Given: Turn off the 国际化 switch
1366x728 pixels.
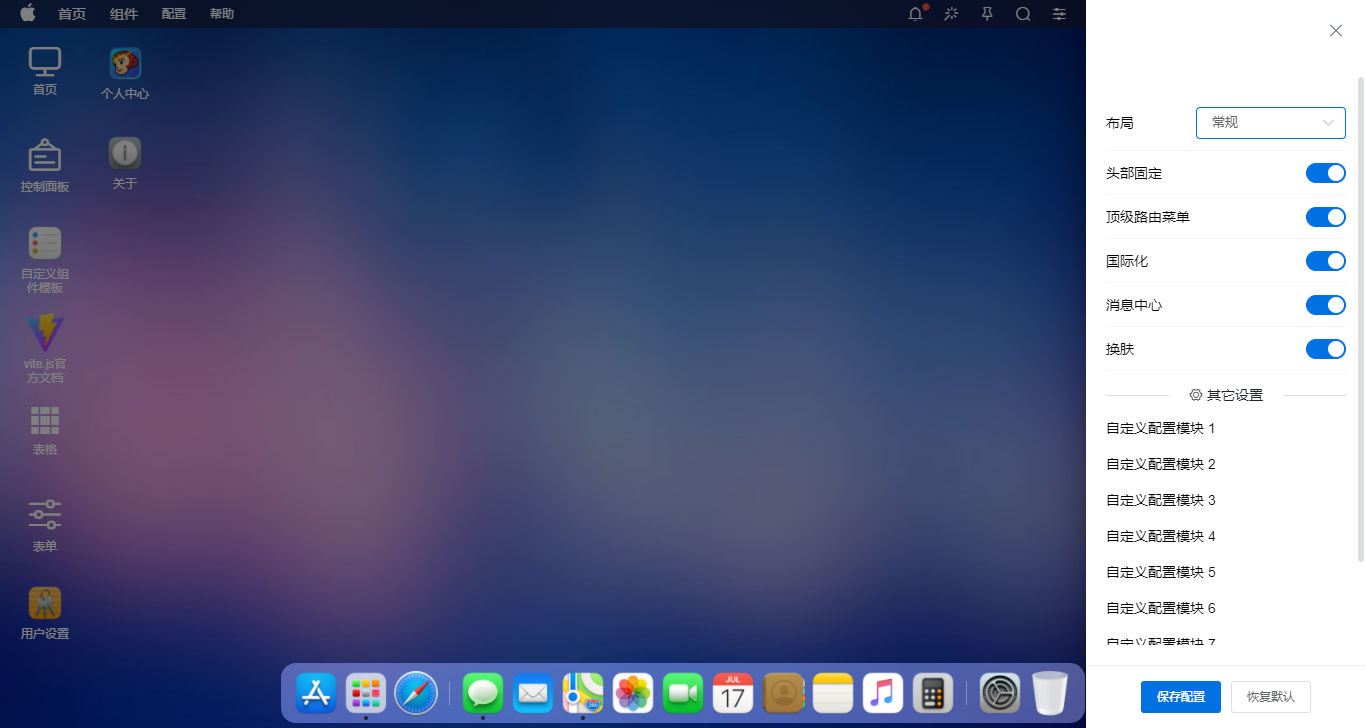Looking at the screenshot, I should (x=1325, y=260).
